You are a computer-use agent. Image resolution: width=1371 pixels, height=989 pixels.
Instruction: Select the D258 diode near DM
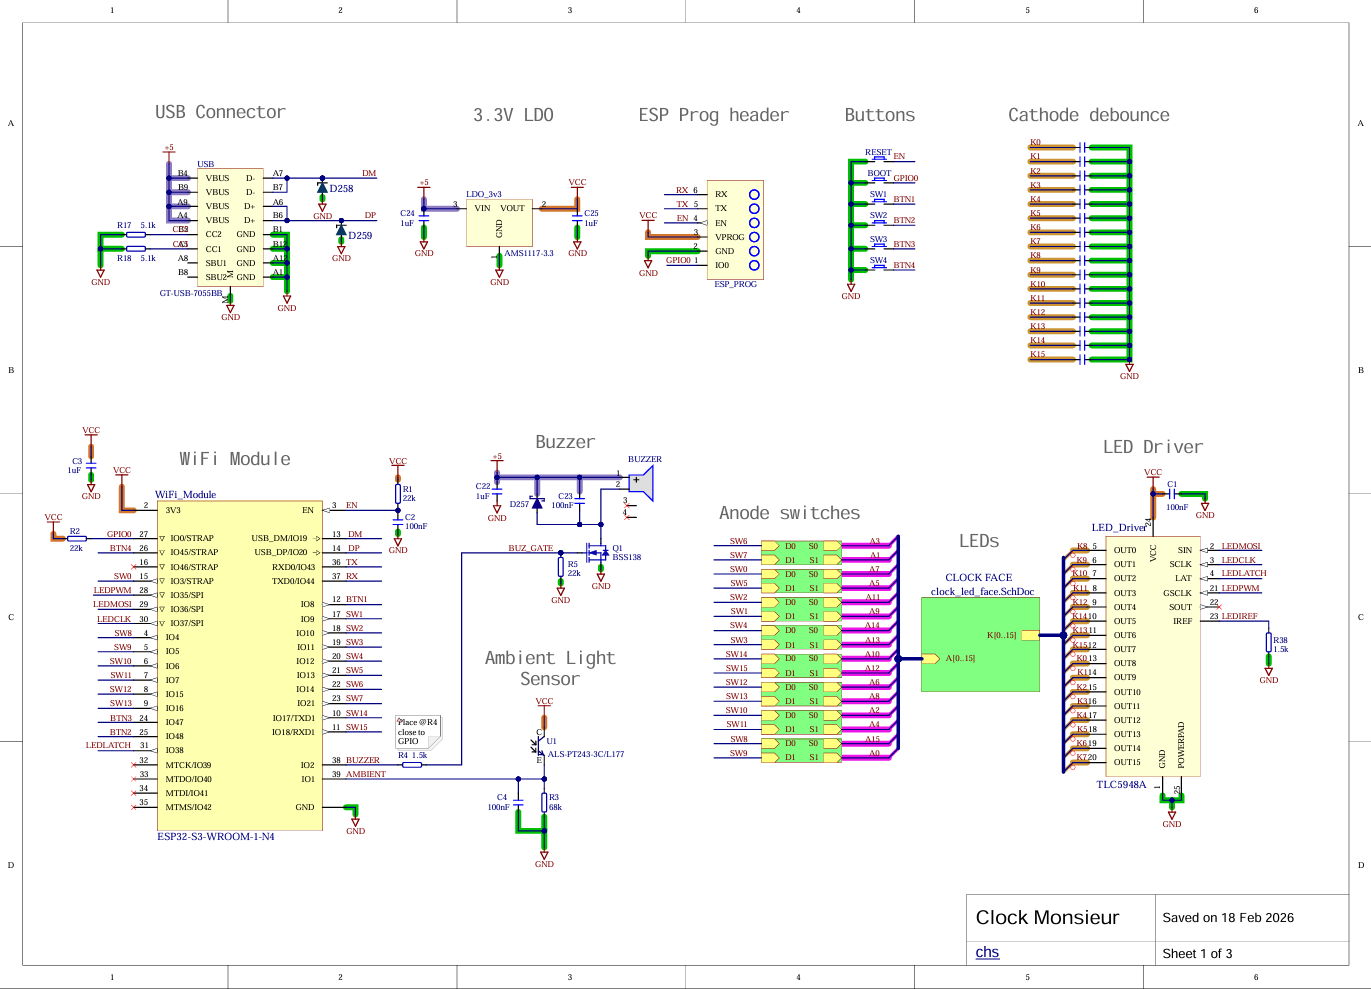coord(322,188)
